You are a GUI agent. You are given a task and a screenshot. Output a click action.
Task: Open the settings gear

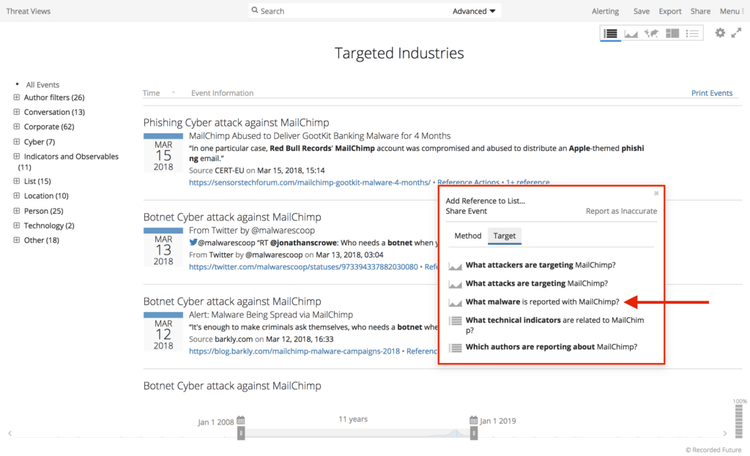(720, 33)
